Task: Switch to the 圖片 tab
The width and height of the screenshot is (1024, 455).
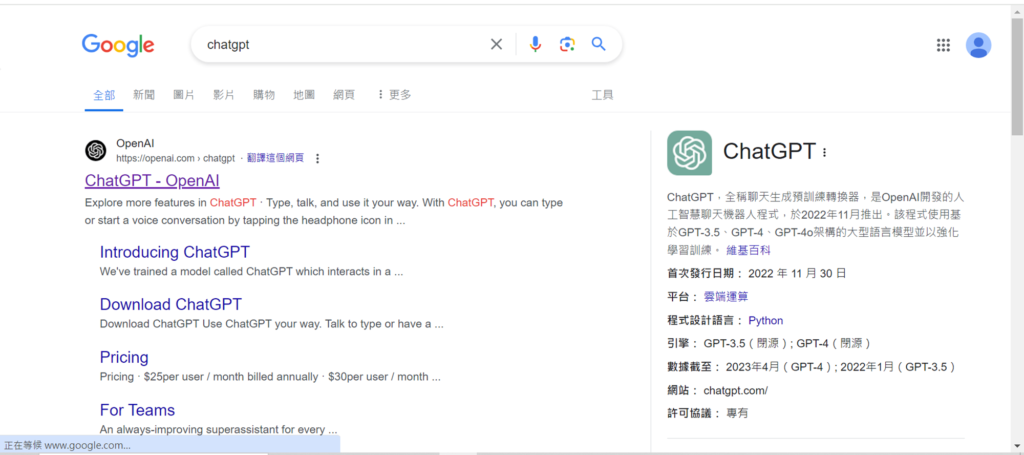Action: pos(184,95)
